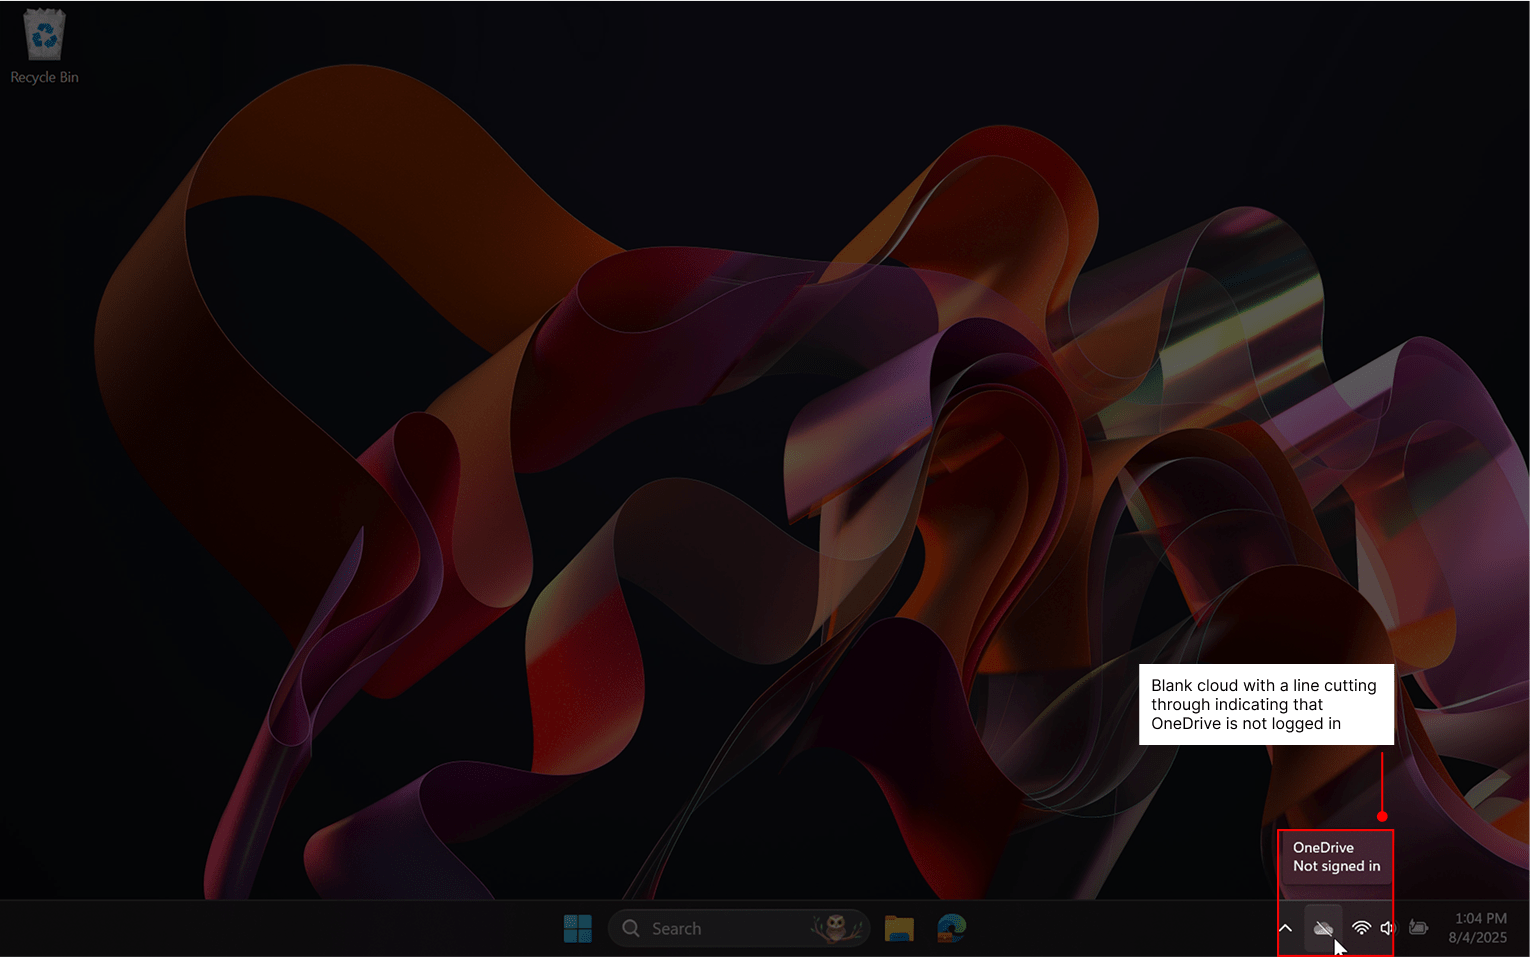Click the magnifier icon in the search box

pyautogui.click(x=631, y=929)
